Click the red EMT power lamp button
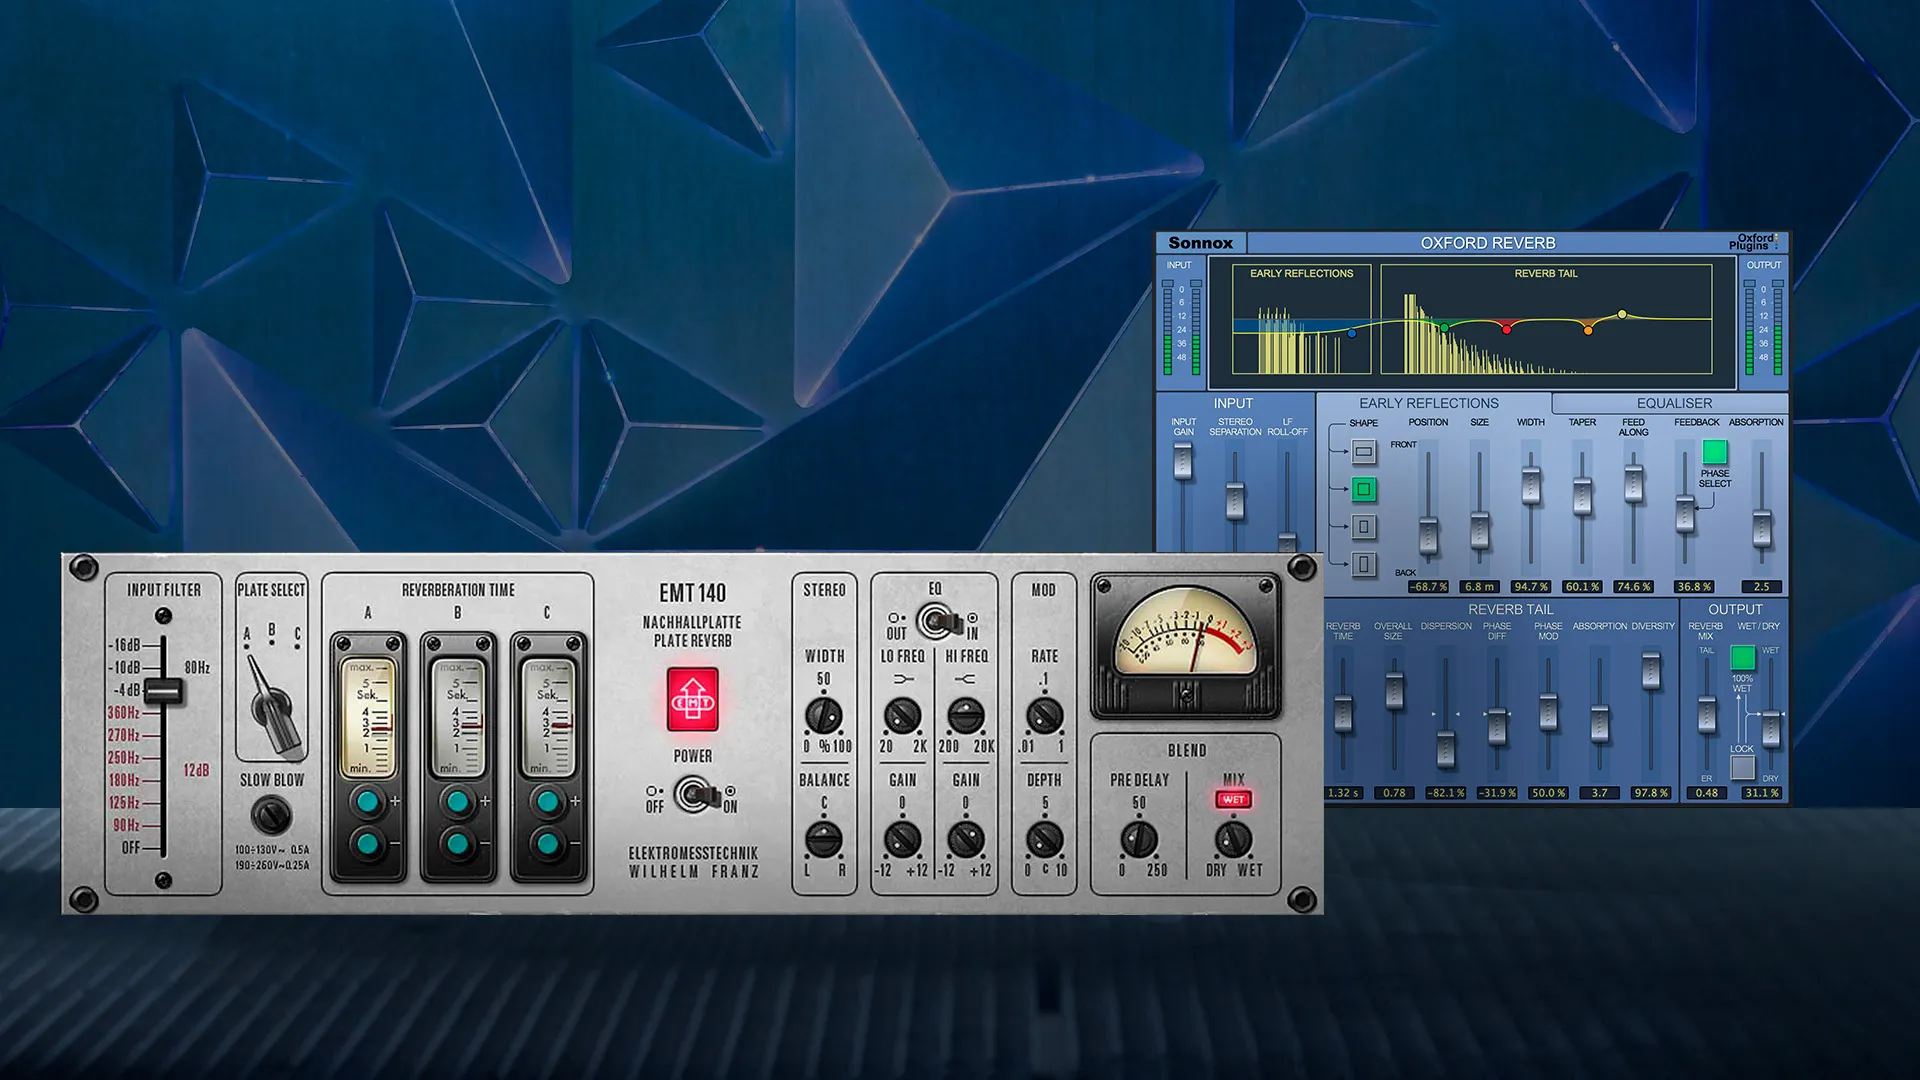Screen dimensions: 1920x1080 click(692, 699)
